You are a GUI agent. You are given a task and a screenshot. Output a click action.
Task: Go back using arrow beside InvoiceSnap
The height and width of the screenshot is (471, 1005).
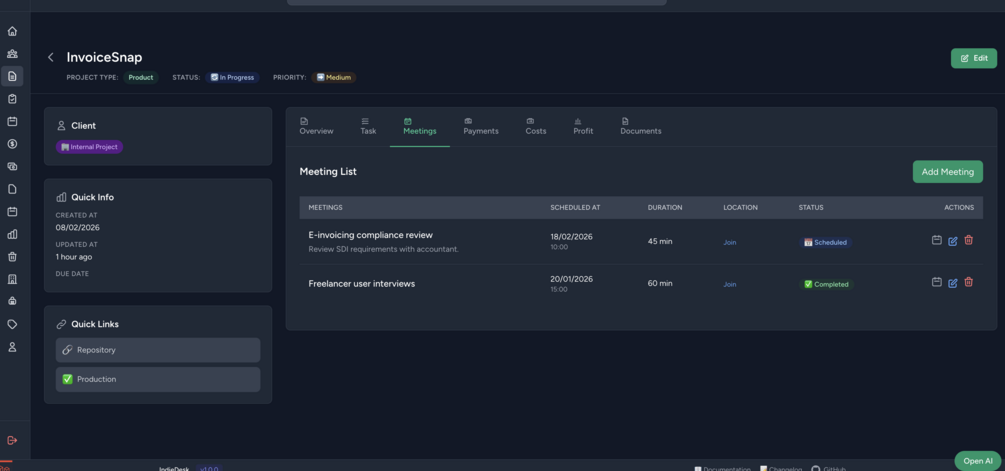pyautogui.click(x=51, y=58)
